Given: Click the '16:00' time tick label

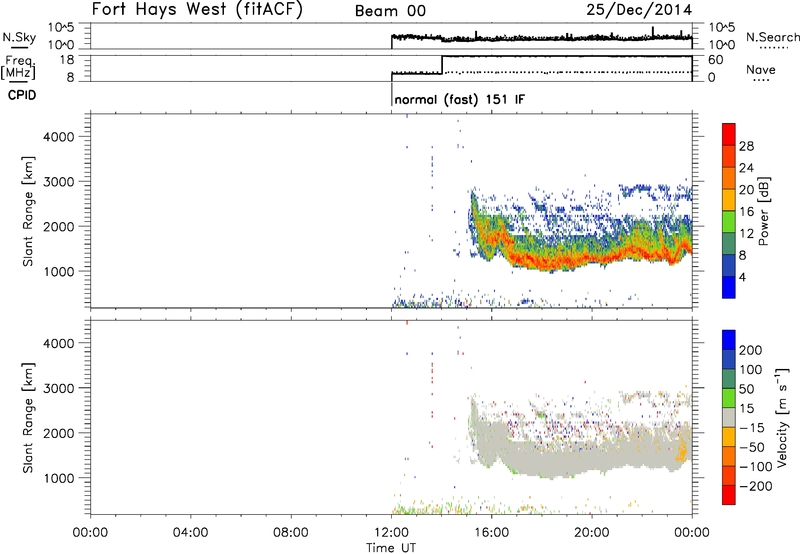Looking at the screenshot, I should tap(491, 533).
